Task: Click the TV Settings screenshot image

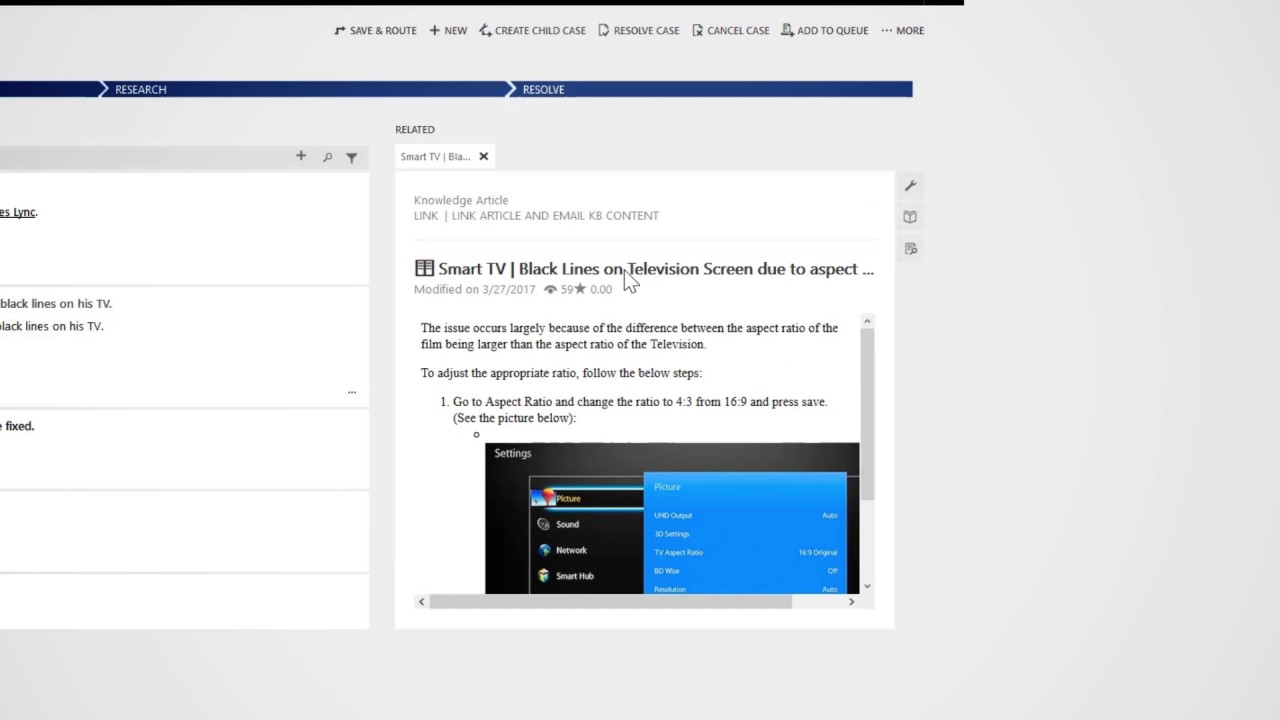Action: pos(672,518)
